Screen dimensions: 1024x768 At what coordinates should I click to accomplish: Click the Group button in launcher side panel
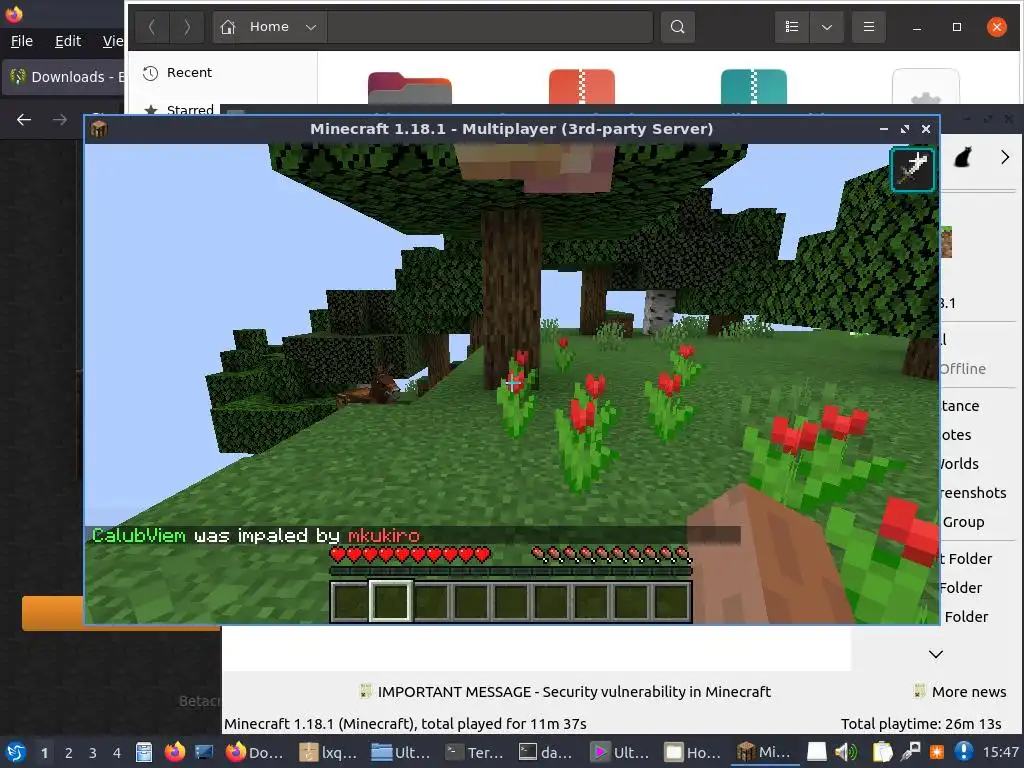pos(963,521)
